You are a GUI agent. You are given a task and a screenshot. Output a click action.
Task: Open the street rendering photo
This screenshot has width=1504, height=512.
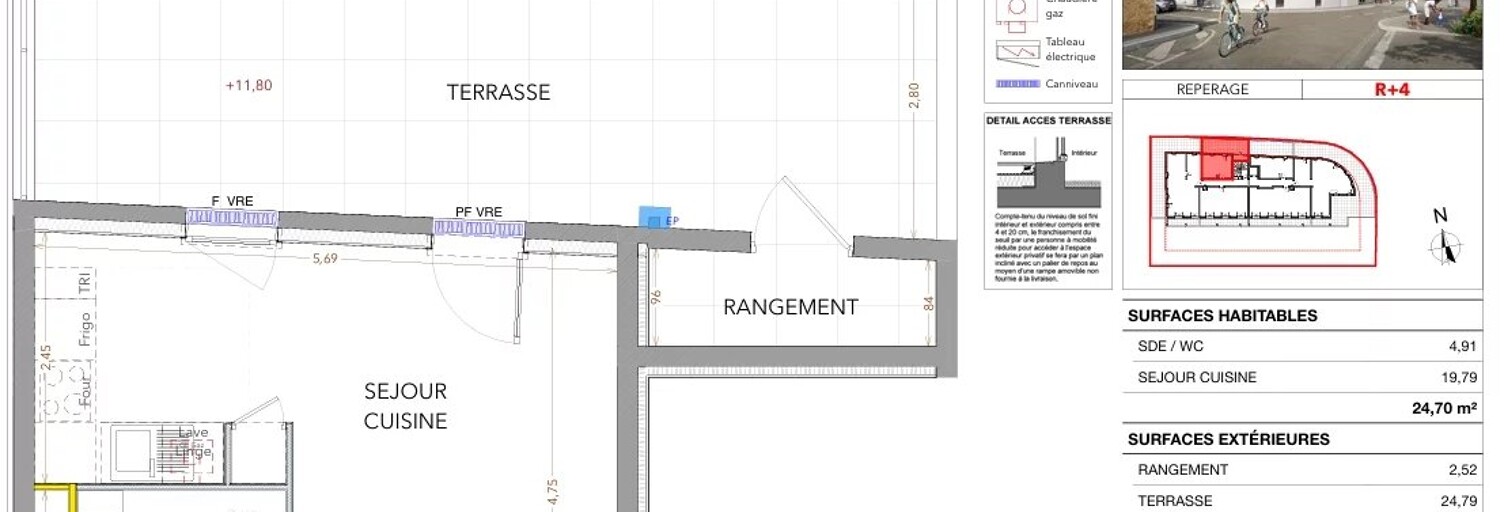pyautogui.click(x=1301, y=33)
